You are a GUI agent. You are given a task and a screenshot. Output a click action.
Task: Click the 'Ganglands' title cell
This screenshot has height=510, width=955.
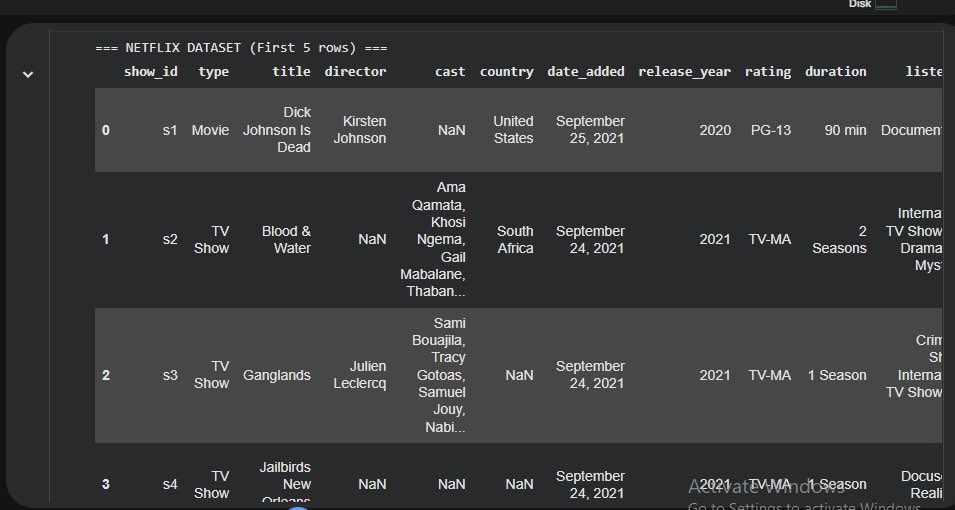tap(277, 375)
